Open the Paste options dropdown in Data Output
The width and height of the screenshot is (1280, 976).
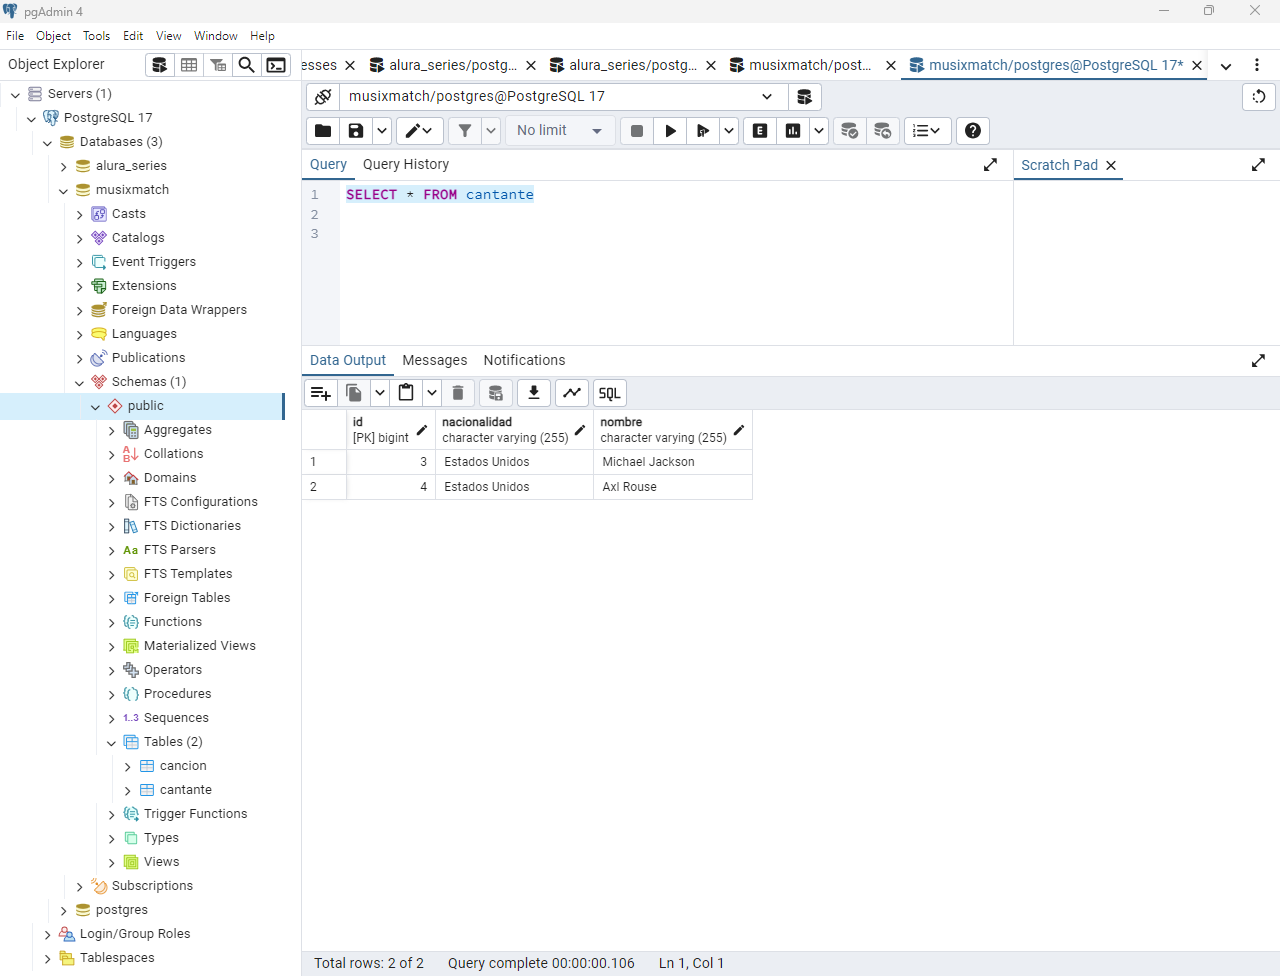(x=431, y=393)
